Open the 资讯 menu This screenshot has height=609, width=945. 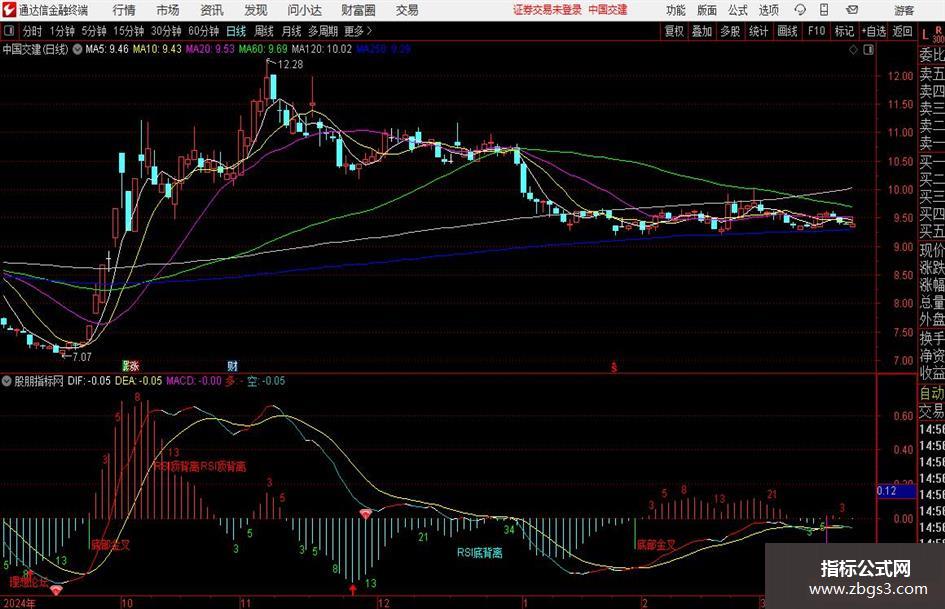click(212, 10)
